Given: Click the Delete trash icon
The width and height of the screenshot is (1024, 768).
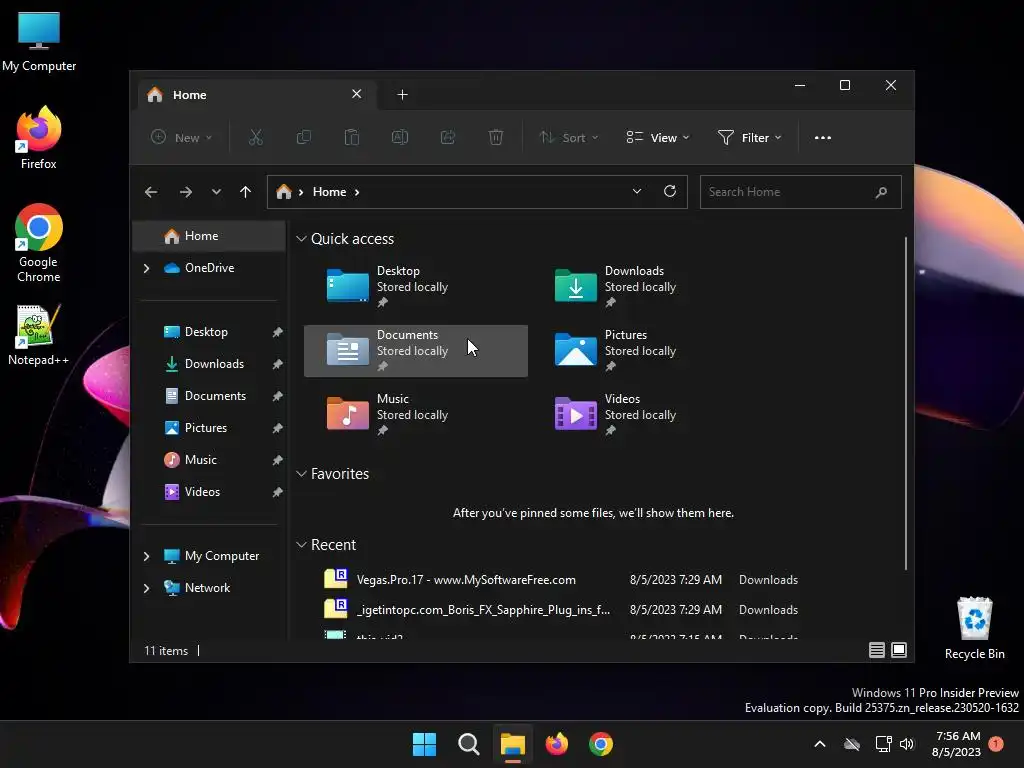Looking at the screenshot, I should 496,137.
